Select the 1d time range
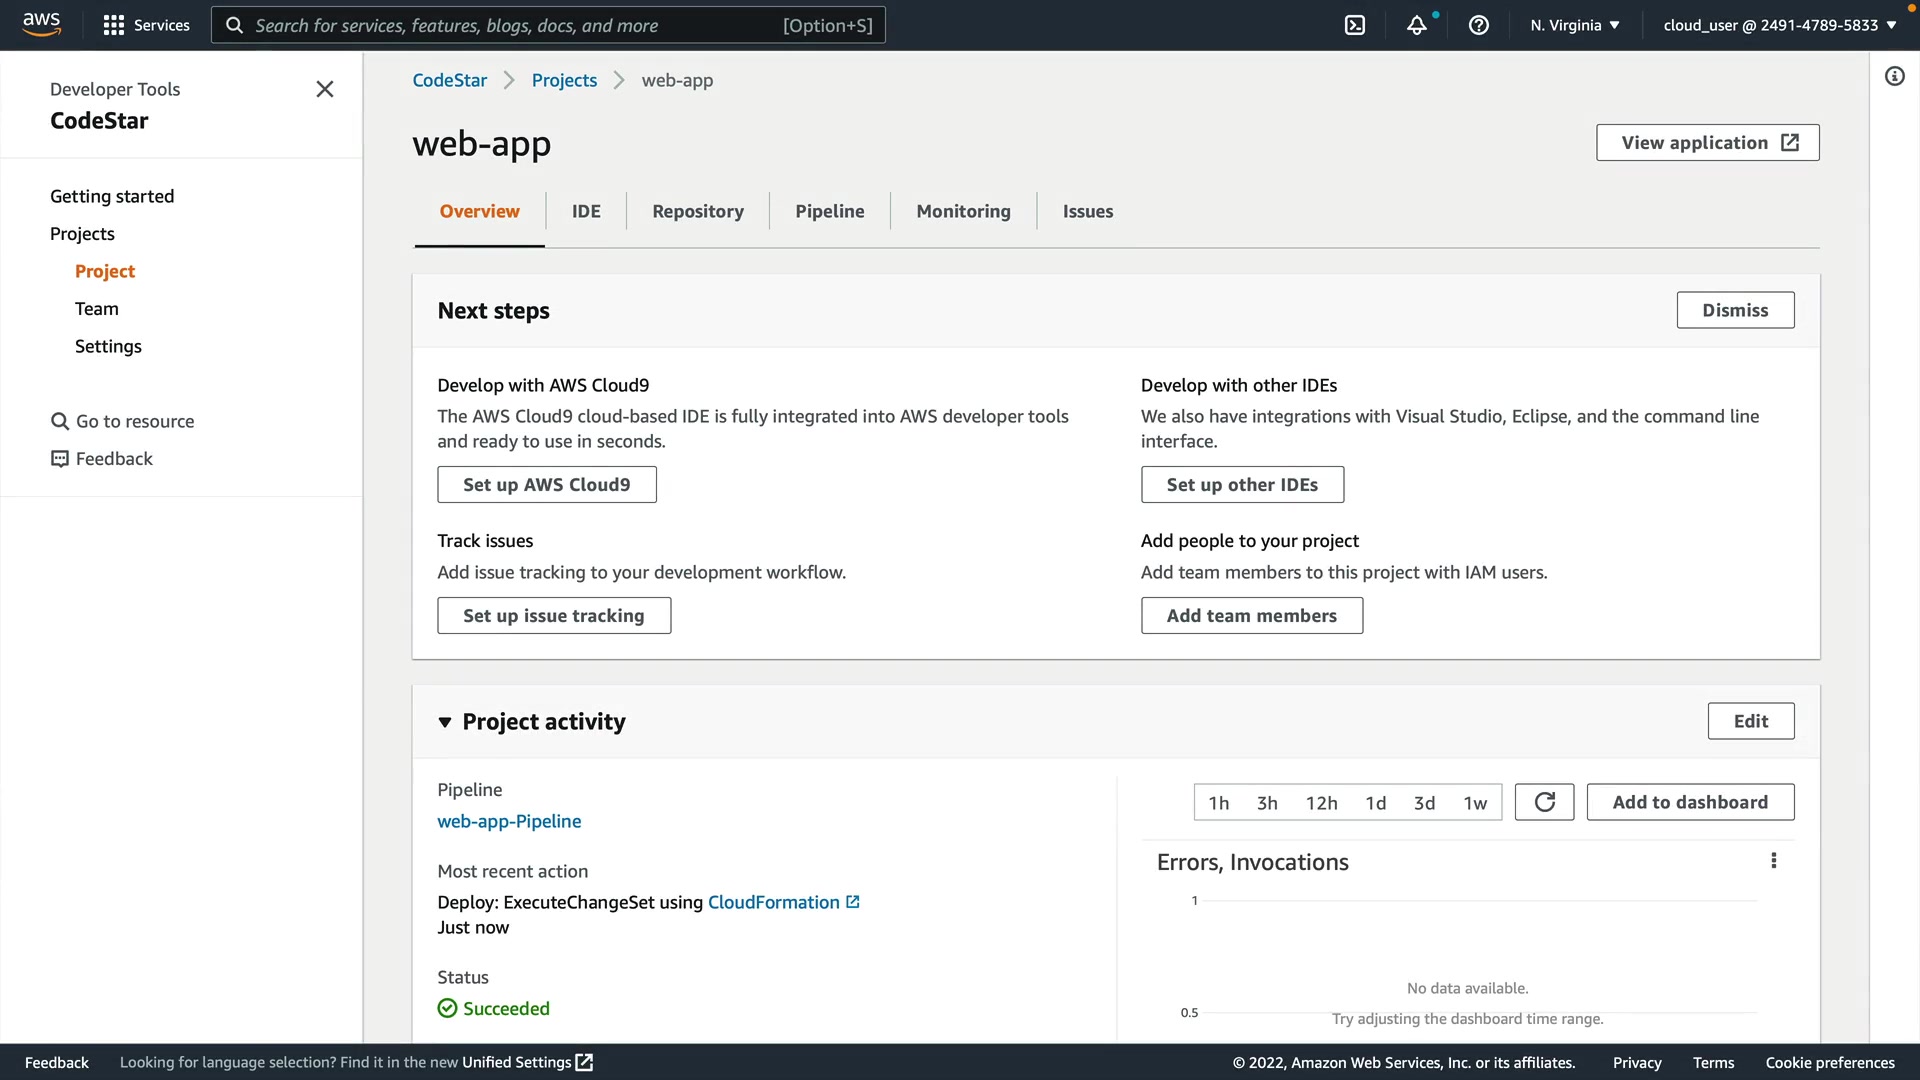Viewport: 1920px width, 1080px height. 1375,803
